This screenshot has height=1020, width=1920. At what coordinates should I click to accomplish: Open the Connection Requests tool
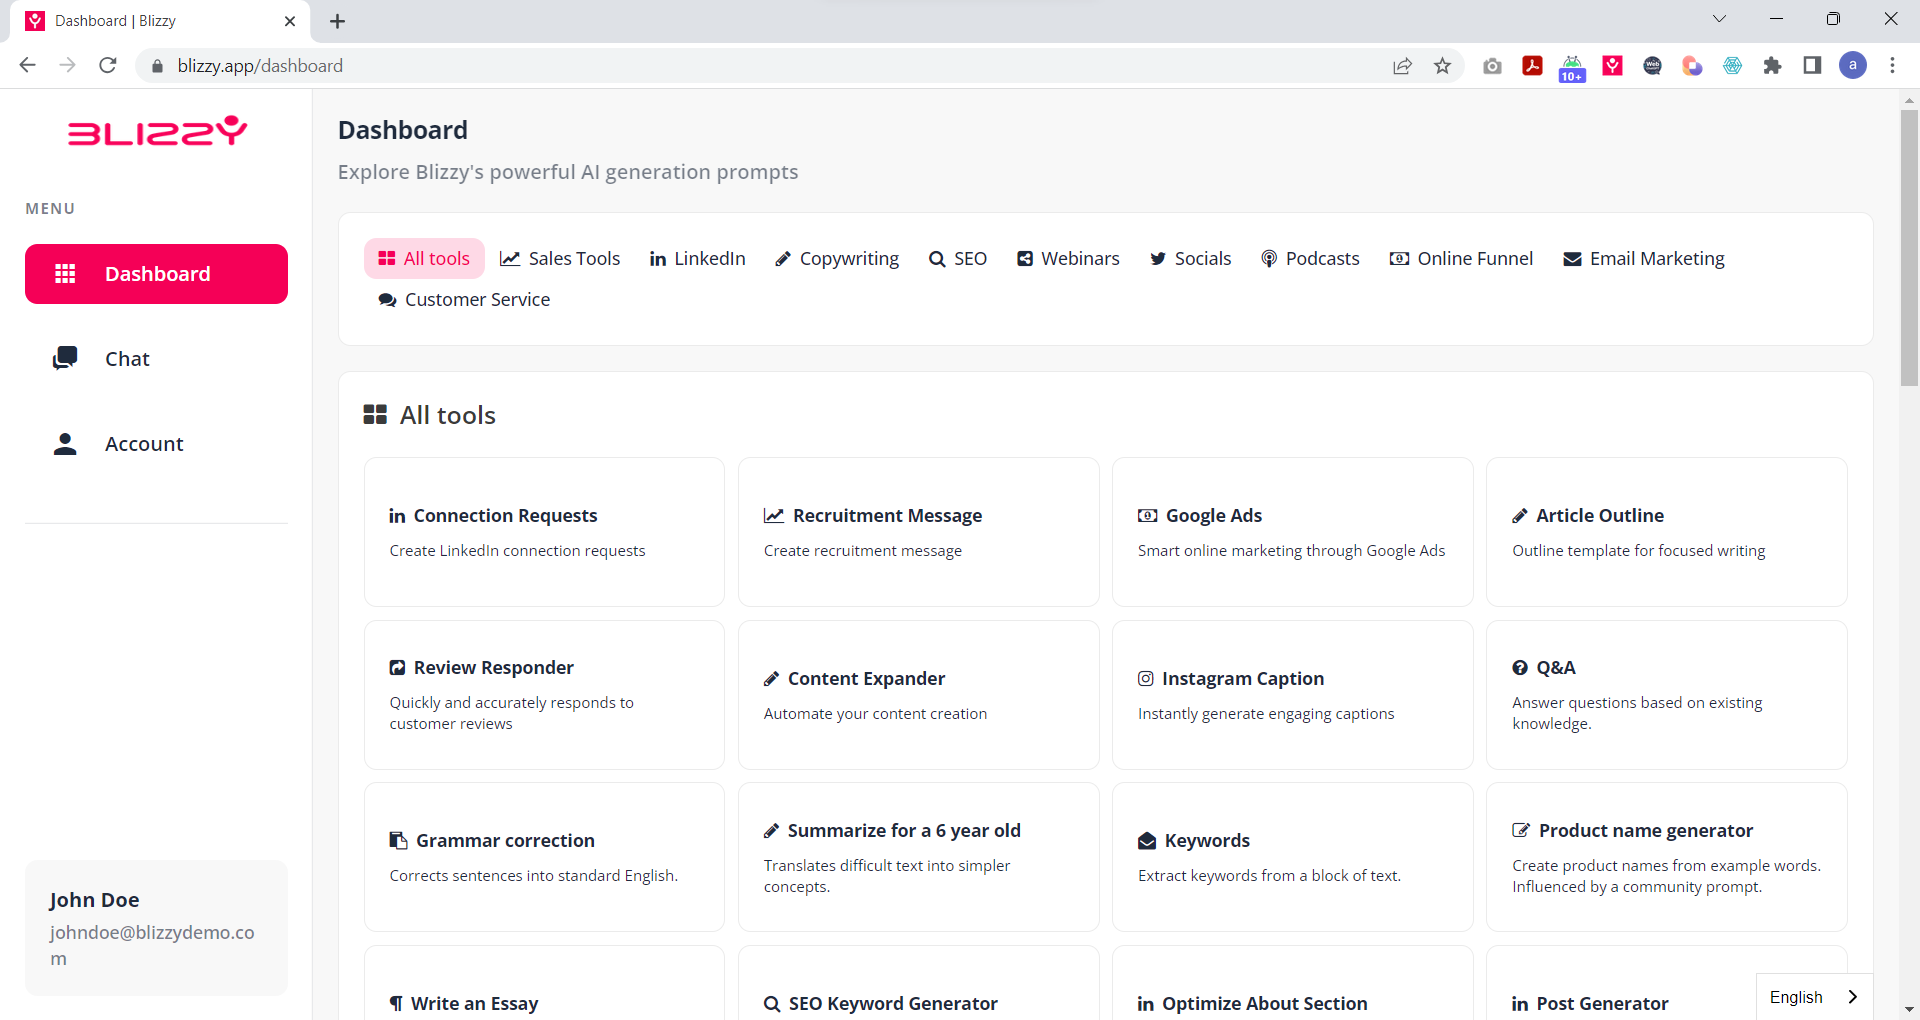[x=544, y=532]
